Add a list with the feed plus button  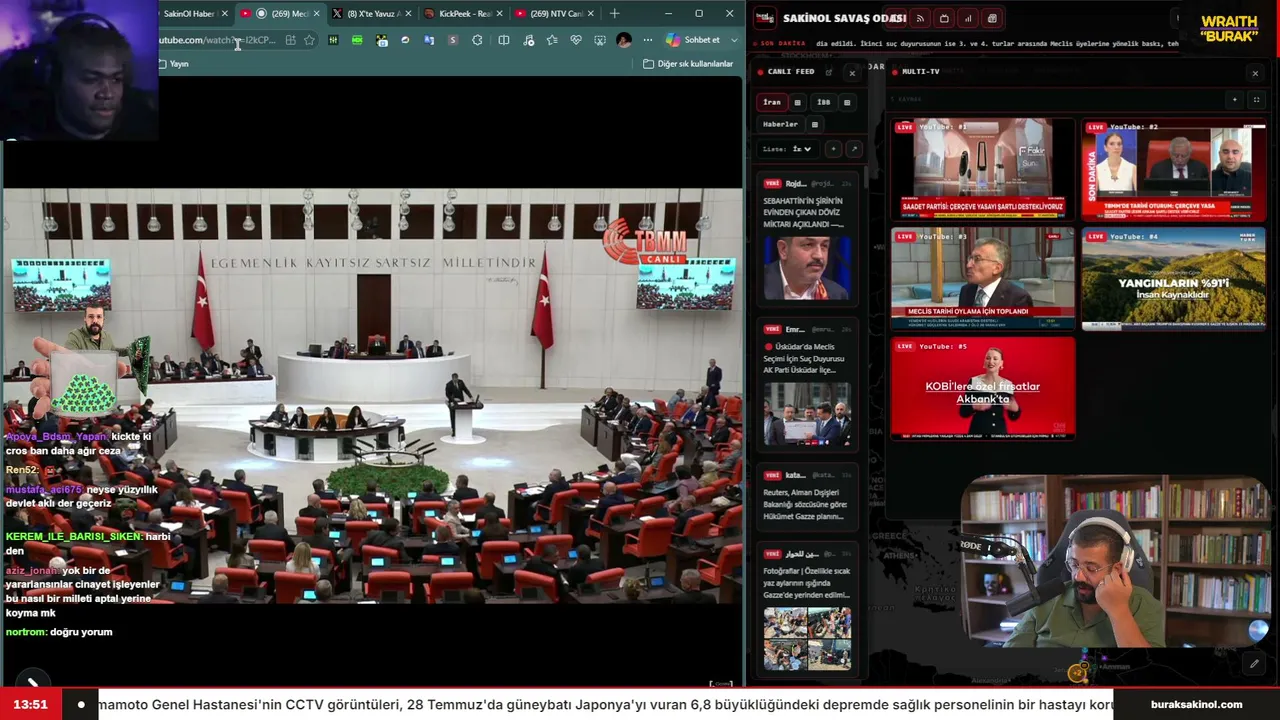[833, 149]
